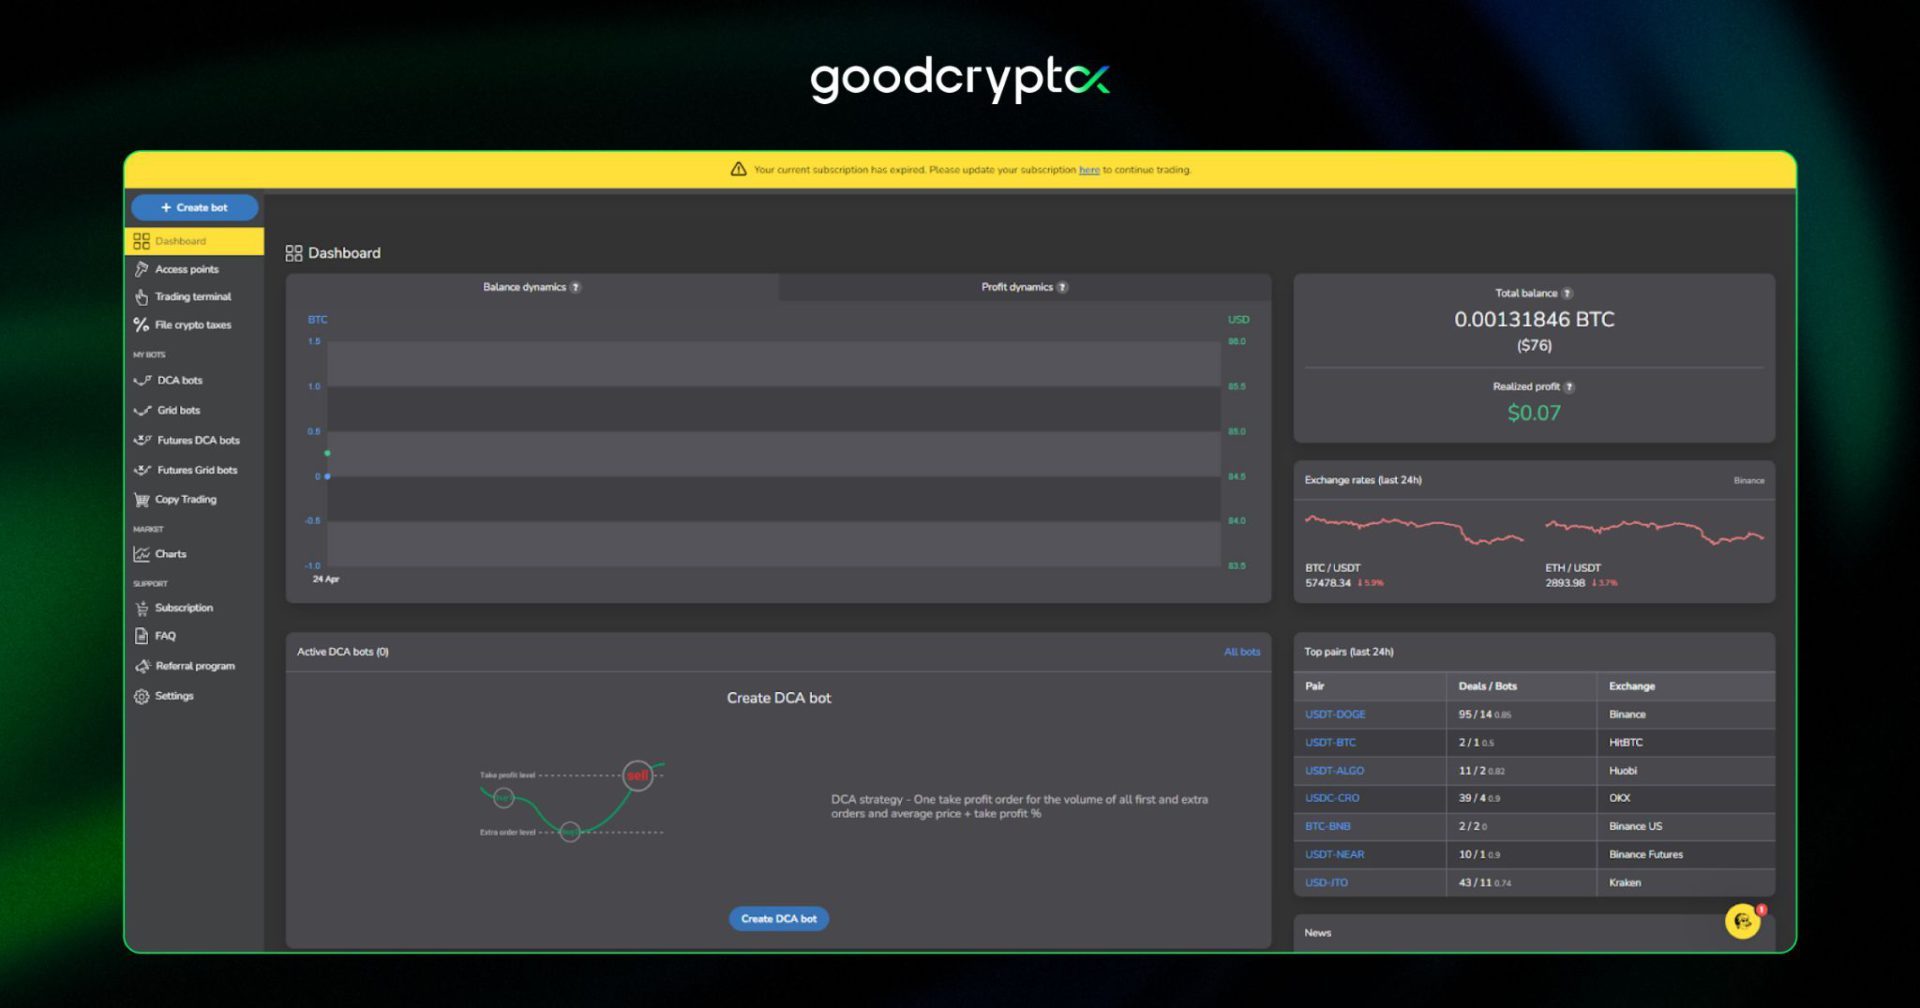Screen dimensions: 1920x1008
Task: Open the BTC-BNB pair link
Action: 1327,826
